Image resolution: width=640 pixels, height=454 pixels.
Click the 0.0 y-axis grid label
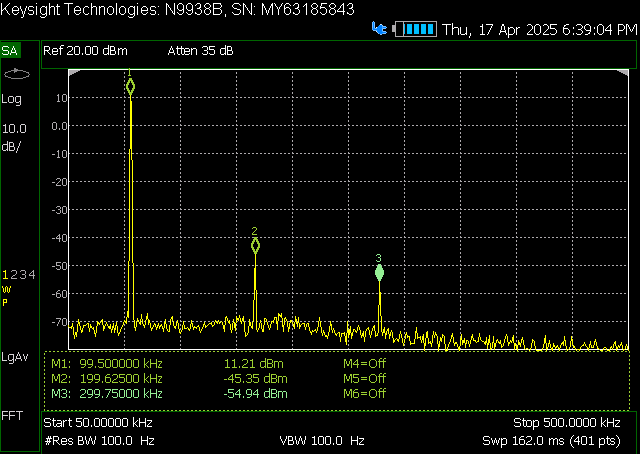tap(59, 126)
